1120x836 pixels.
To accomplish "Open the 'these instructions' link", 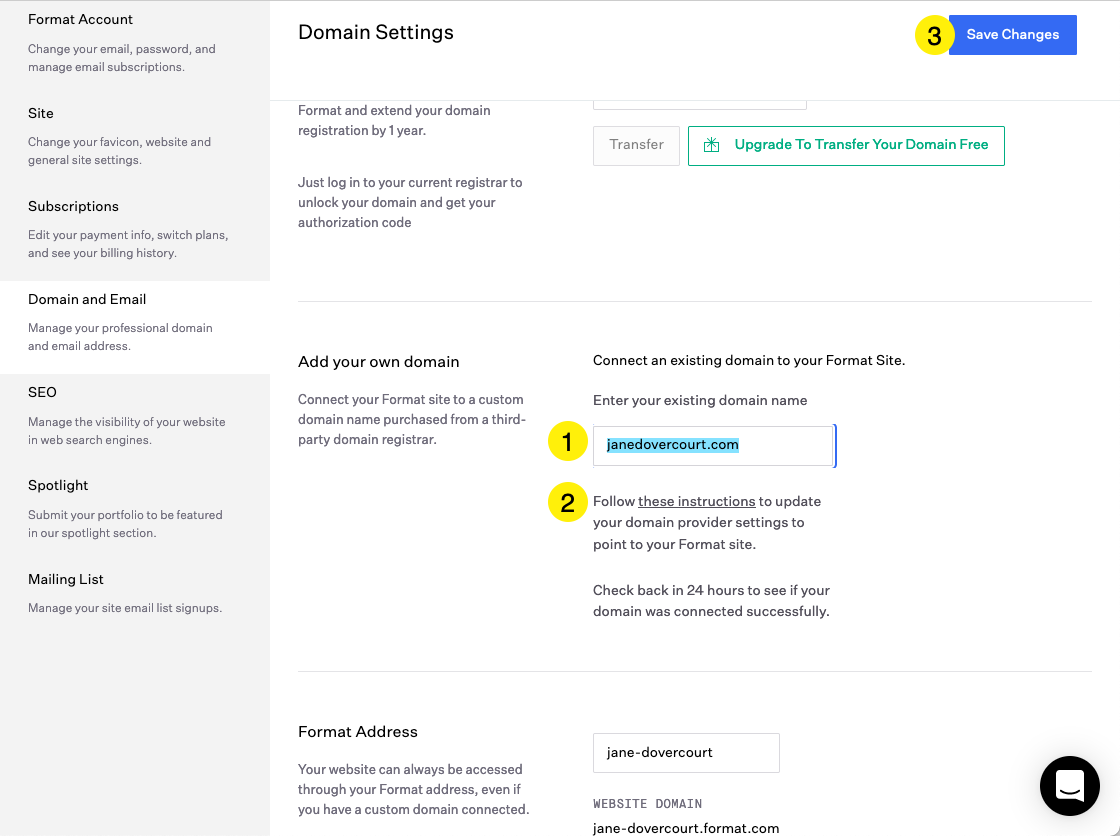I will pyautogui.click(x=696, y=502).
